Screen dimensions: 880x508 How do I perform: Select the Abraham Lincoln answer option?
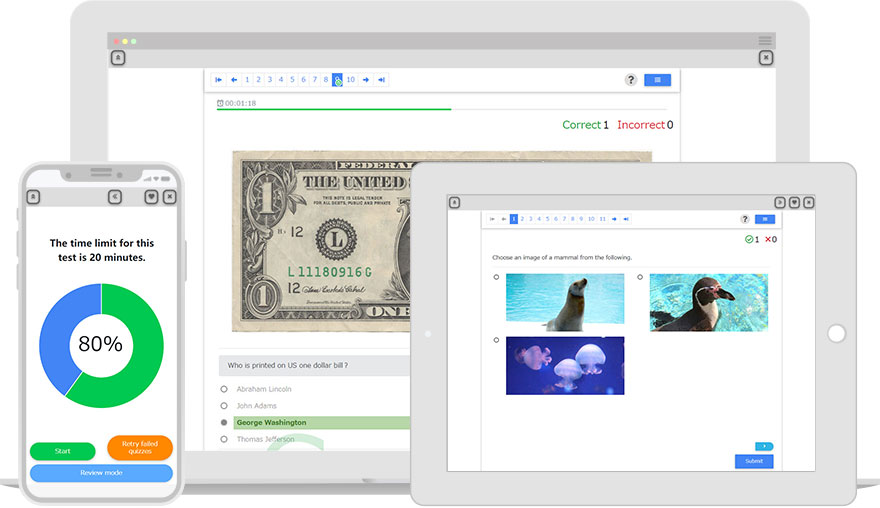[224, 389]
